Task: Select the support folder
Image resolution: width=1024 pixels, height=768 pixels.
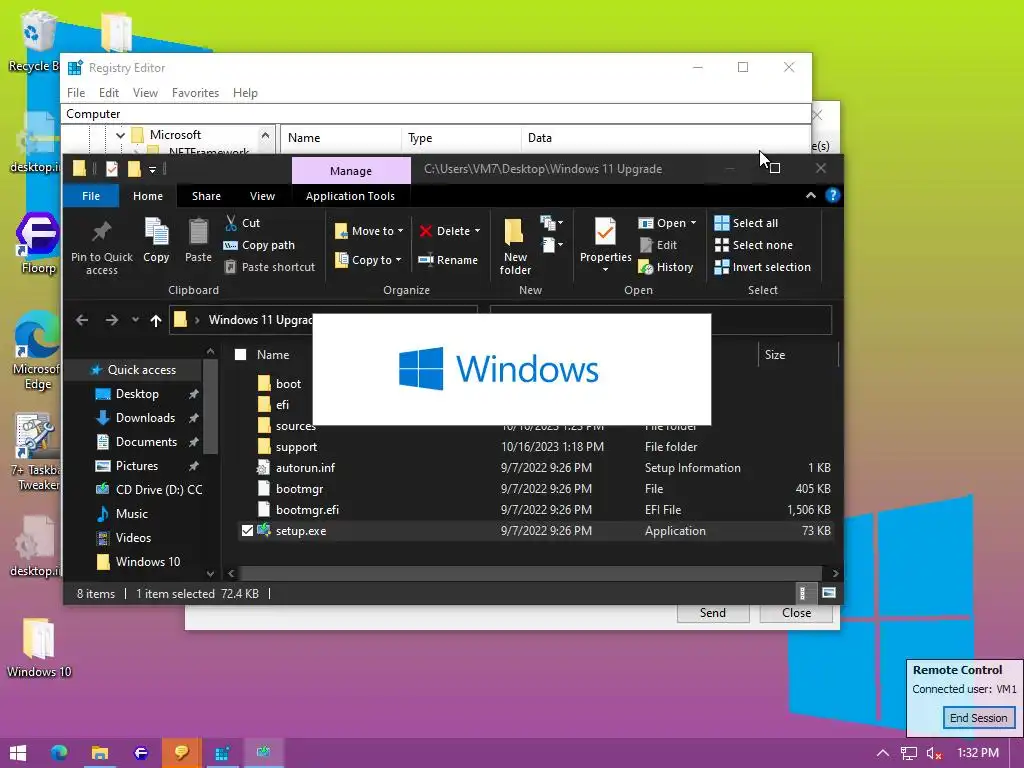Action: tap(296, 447)
